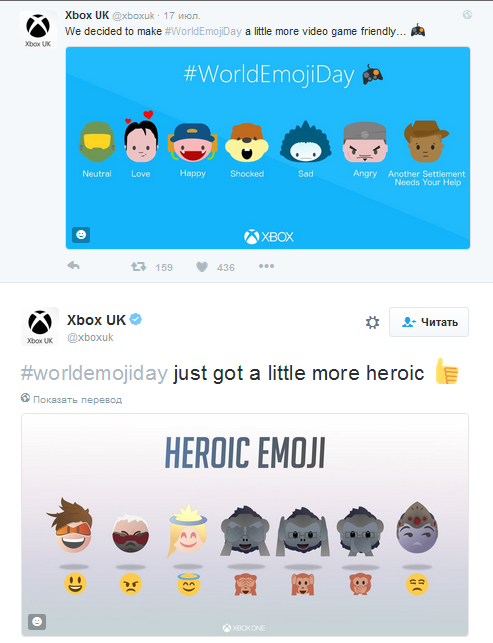Click the Xbox UK name in lower tweet
Viewport: 493px width, 643px height.
(x=96, y=320)
